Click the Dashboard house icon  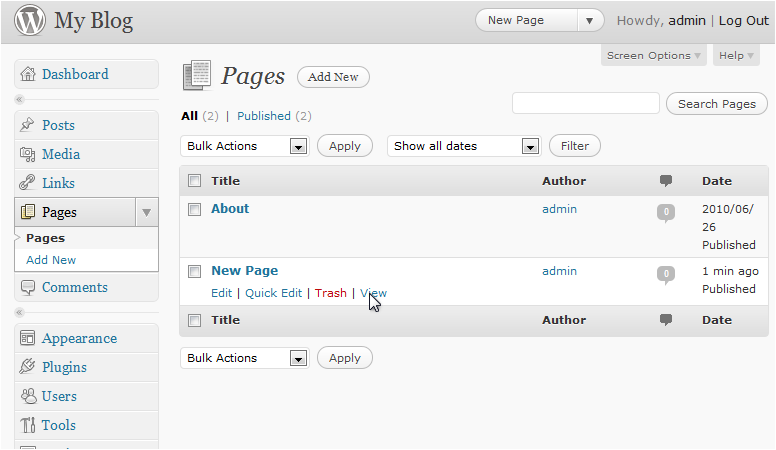[28, 74]
